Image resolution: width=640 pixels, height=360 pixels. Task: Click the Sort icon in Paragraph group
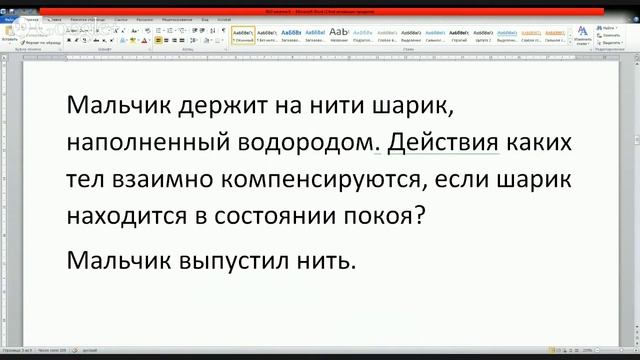213,31
